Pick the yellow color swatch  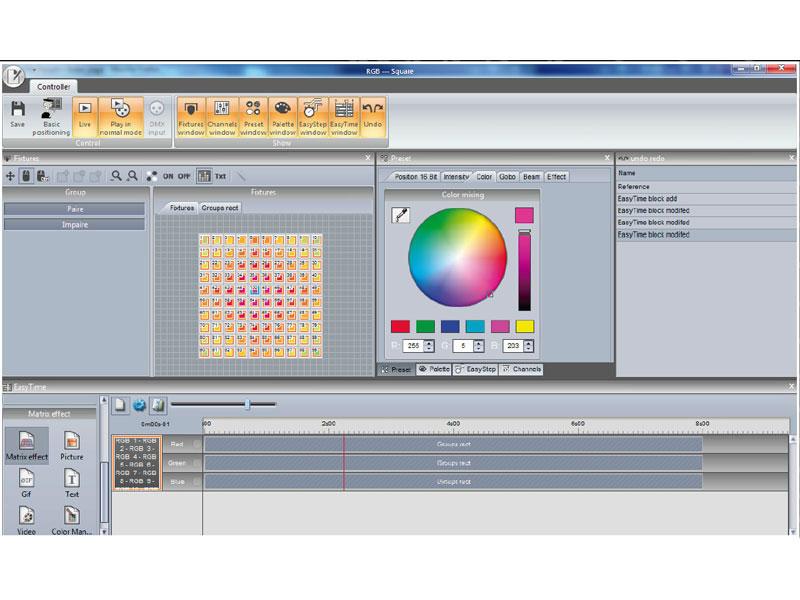click(525, 326)
